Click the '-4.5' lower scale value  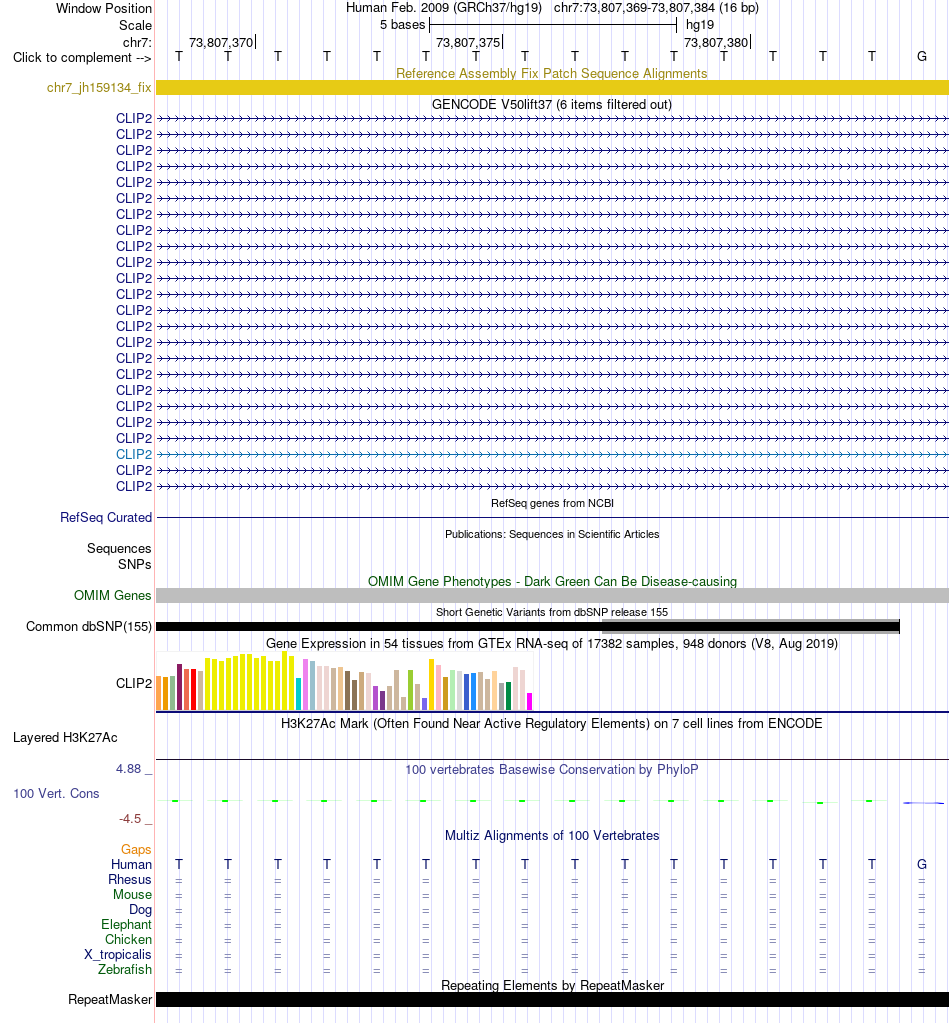coord(130,818)
